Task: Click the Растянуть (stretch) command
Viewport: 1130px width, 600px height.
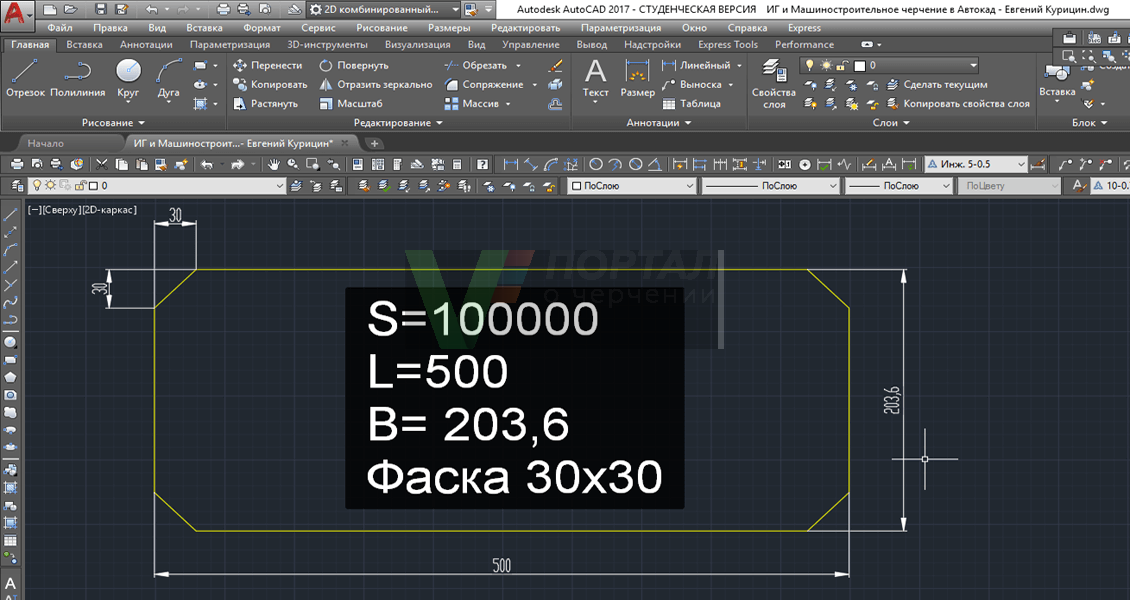Action: coord(265,104)
